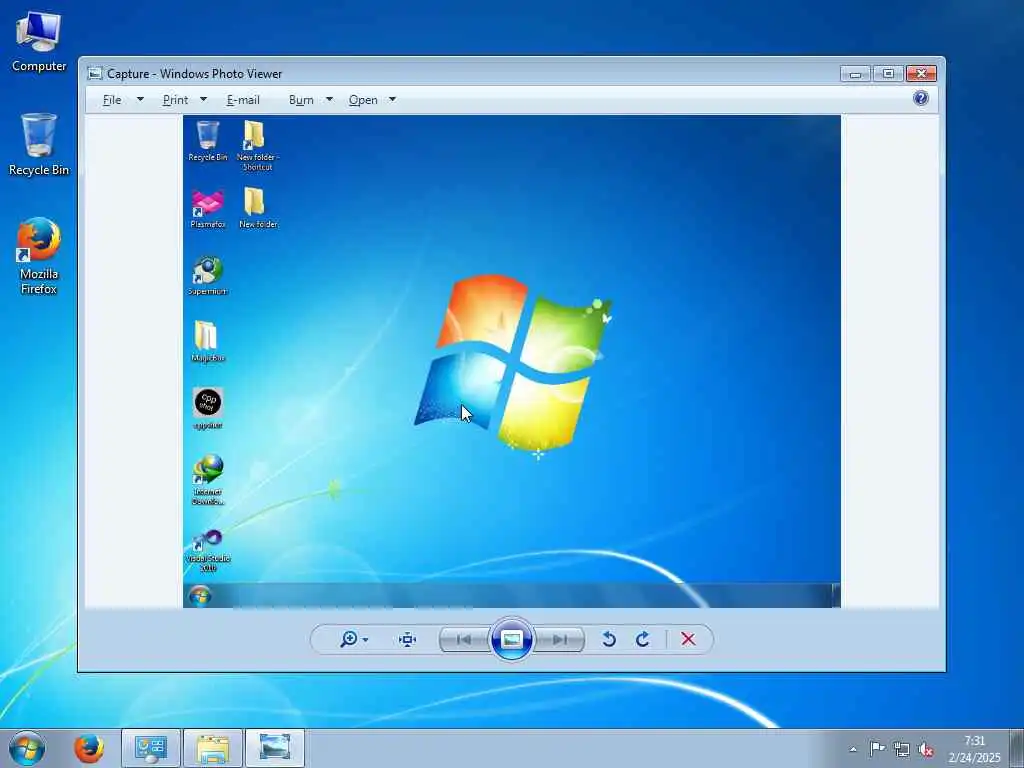Click the network tray icon
1024x768 pixels.
point(902,749)
